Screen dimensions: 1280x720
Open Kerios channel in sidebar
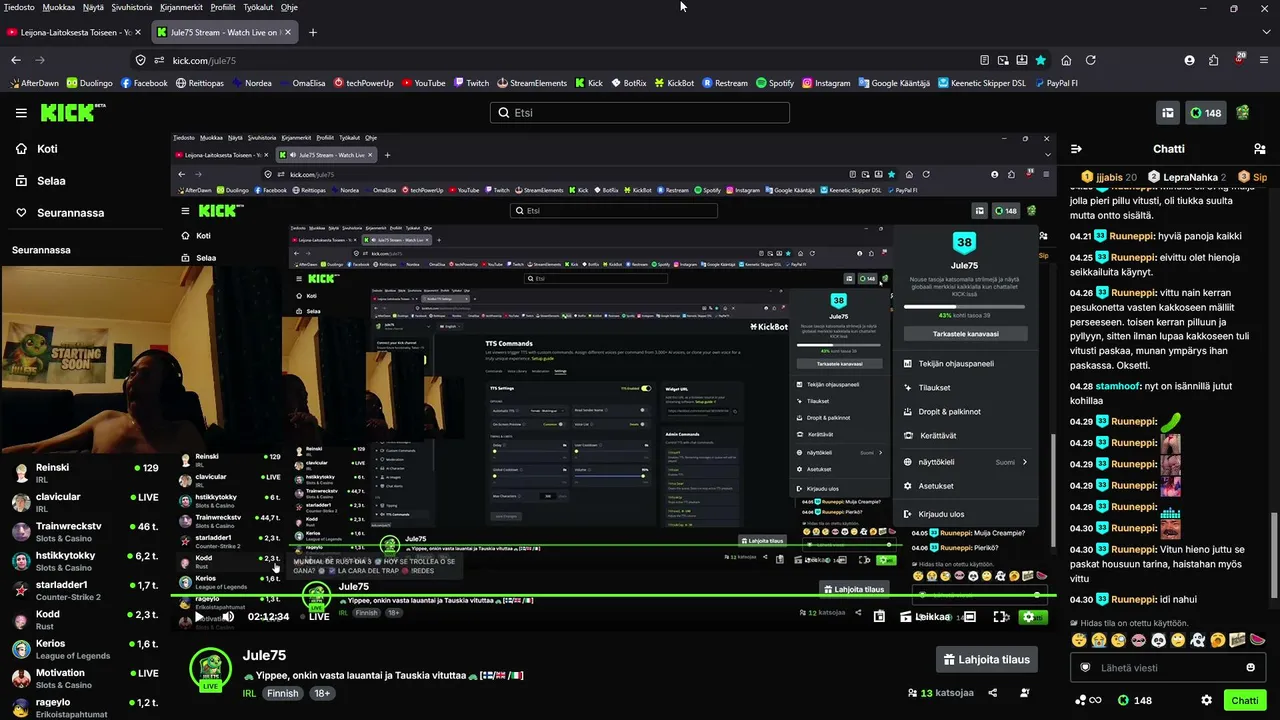pos(84,649)
